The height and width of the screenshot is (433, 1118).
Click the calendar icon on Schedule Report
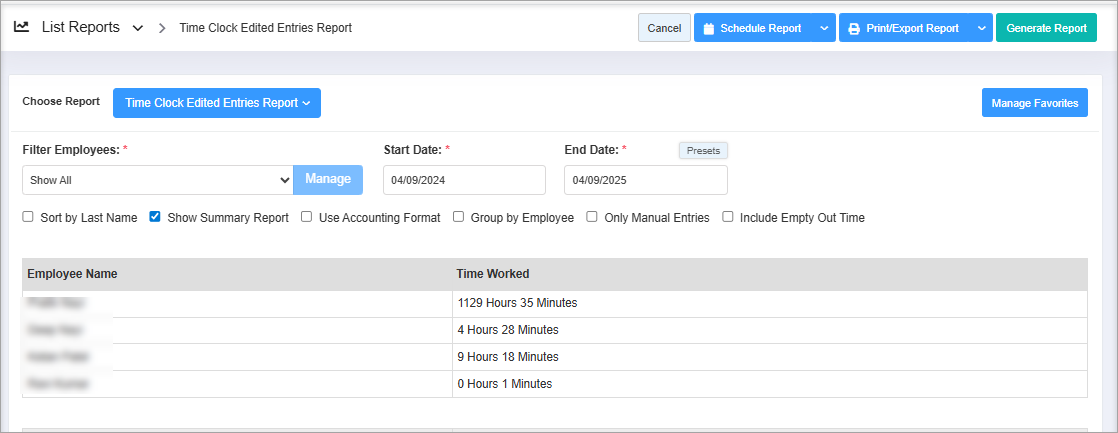pyautogui.click(x=708, y=29)
